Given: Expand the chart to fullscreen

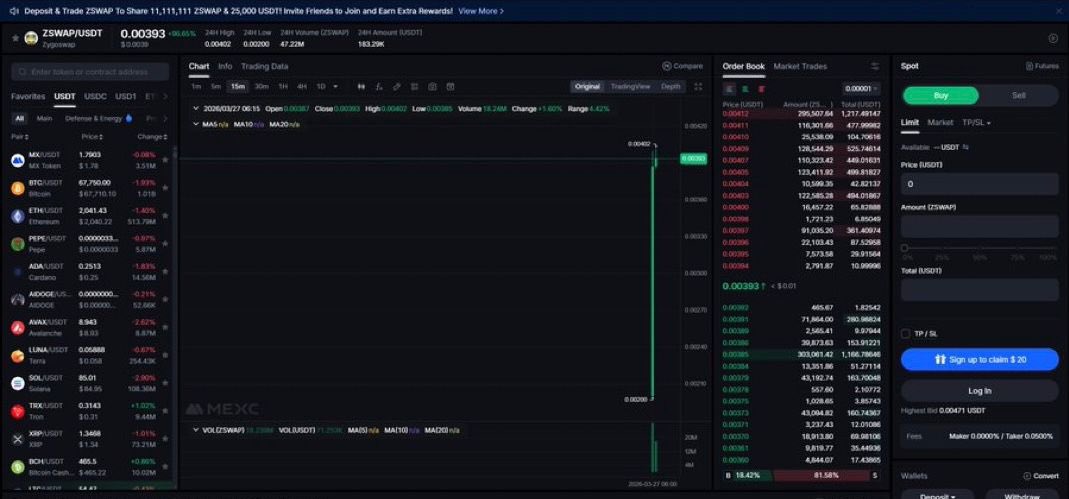Looking at the screenshot, I should 448,87.
